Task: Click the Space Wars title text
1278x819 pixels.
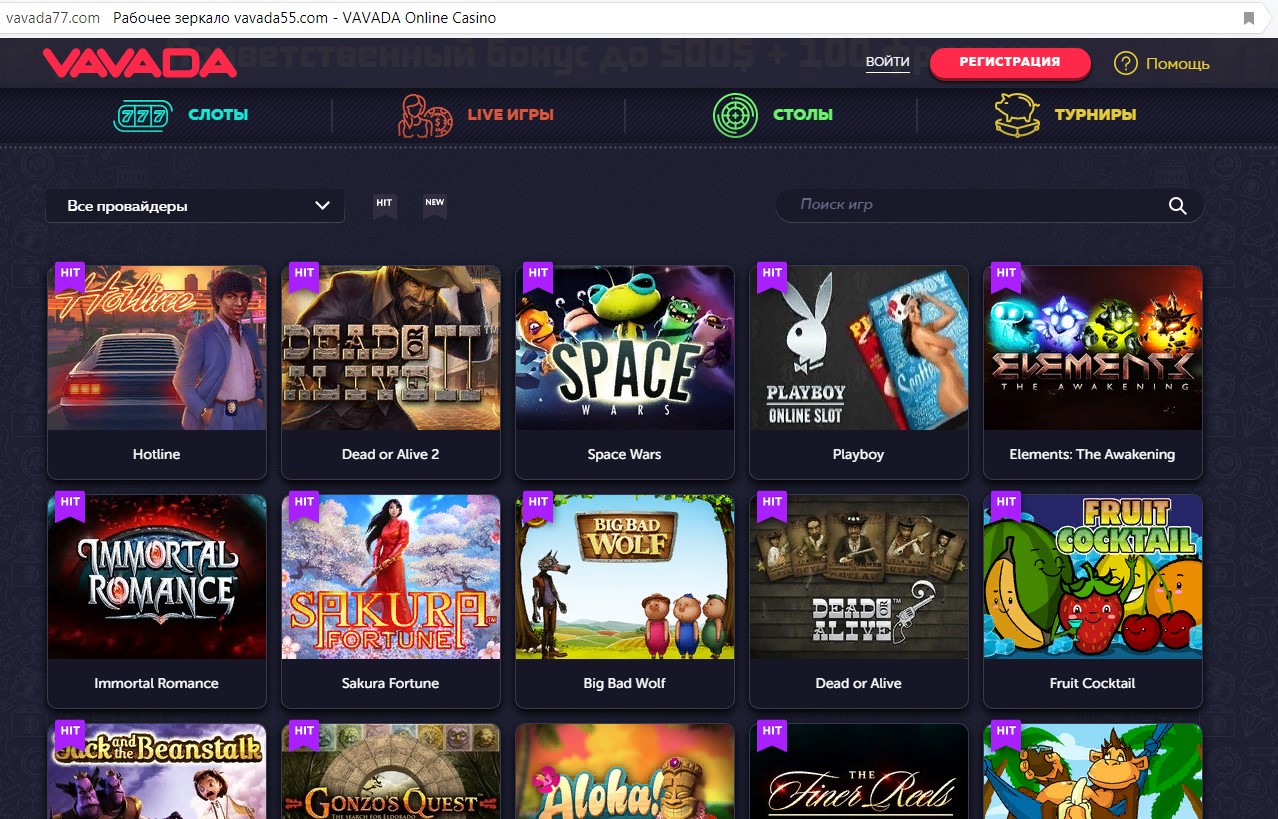Action: (x=625, y=454)
